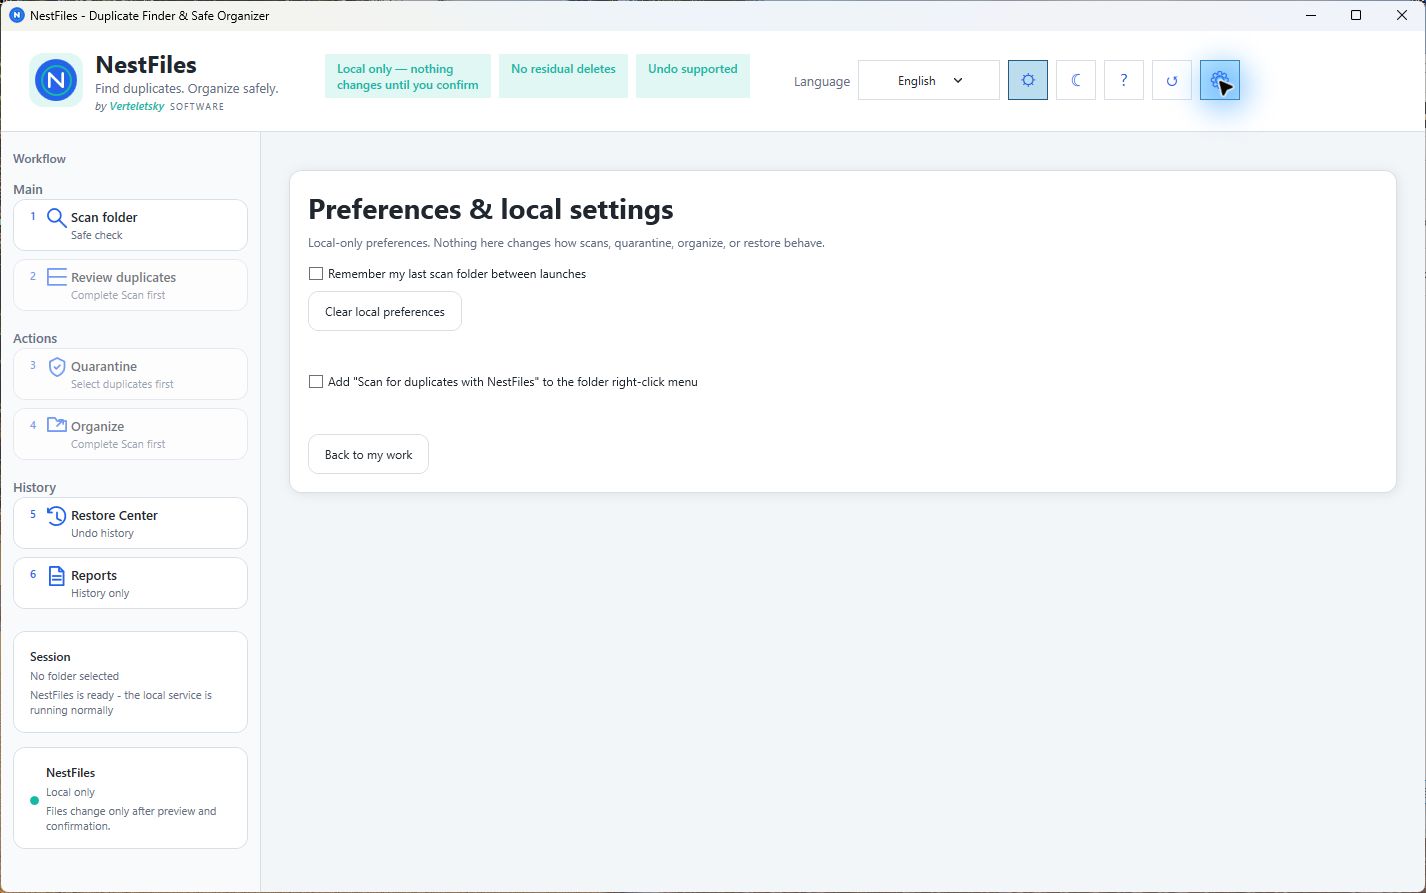
Task: Click the Undo supported badge
Action: 693,76
